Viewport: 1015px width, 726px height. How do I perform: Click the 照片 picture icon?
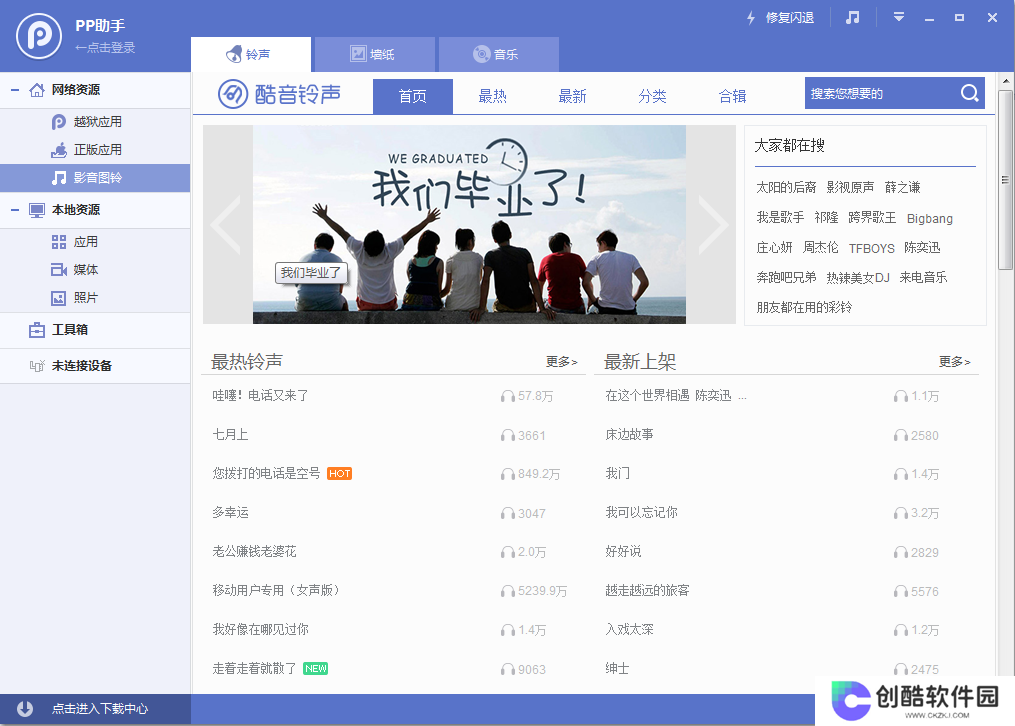coord(59,298)
